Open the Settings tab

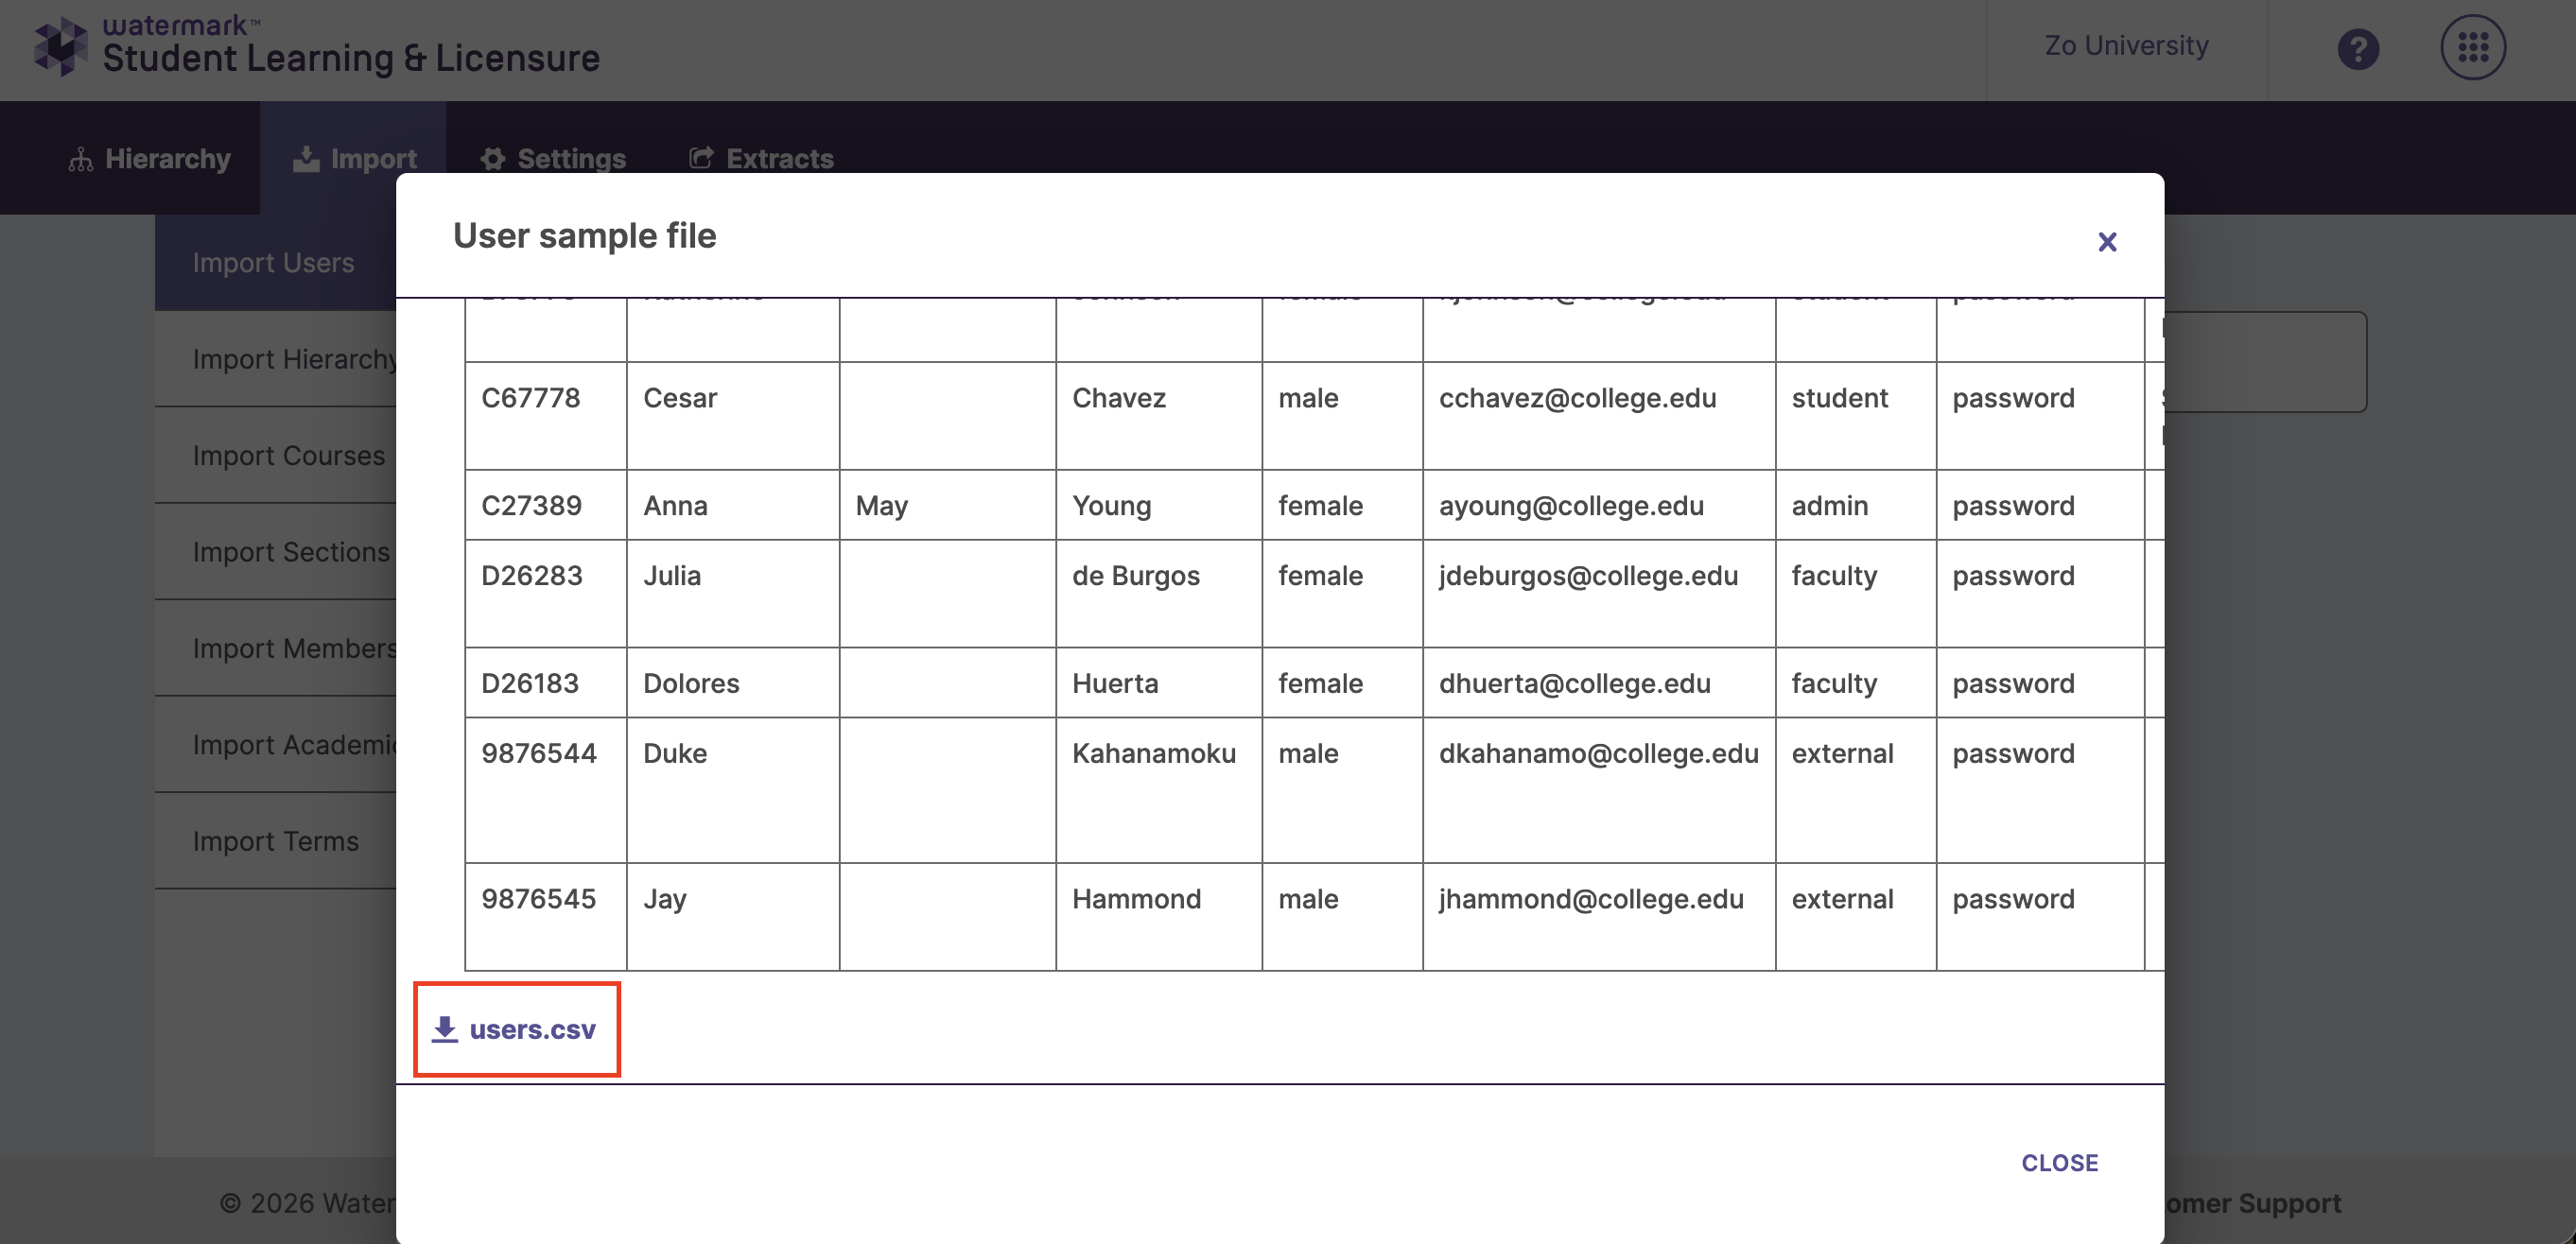point(553,158)
